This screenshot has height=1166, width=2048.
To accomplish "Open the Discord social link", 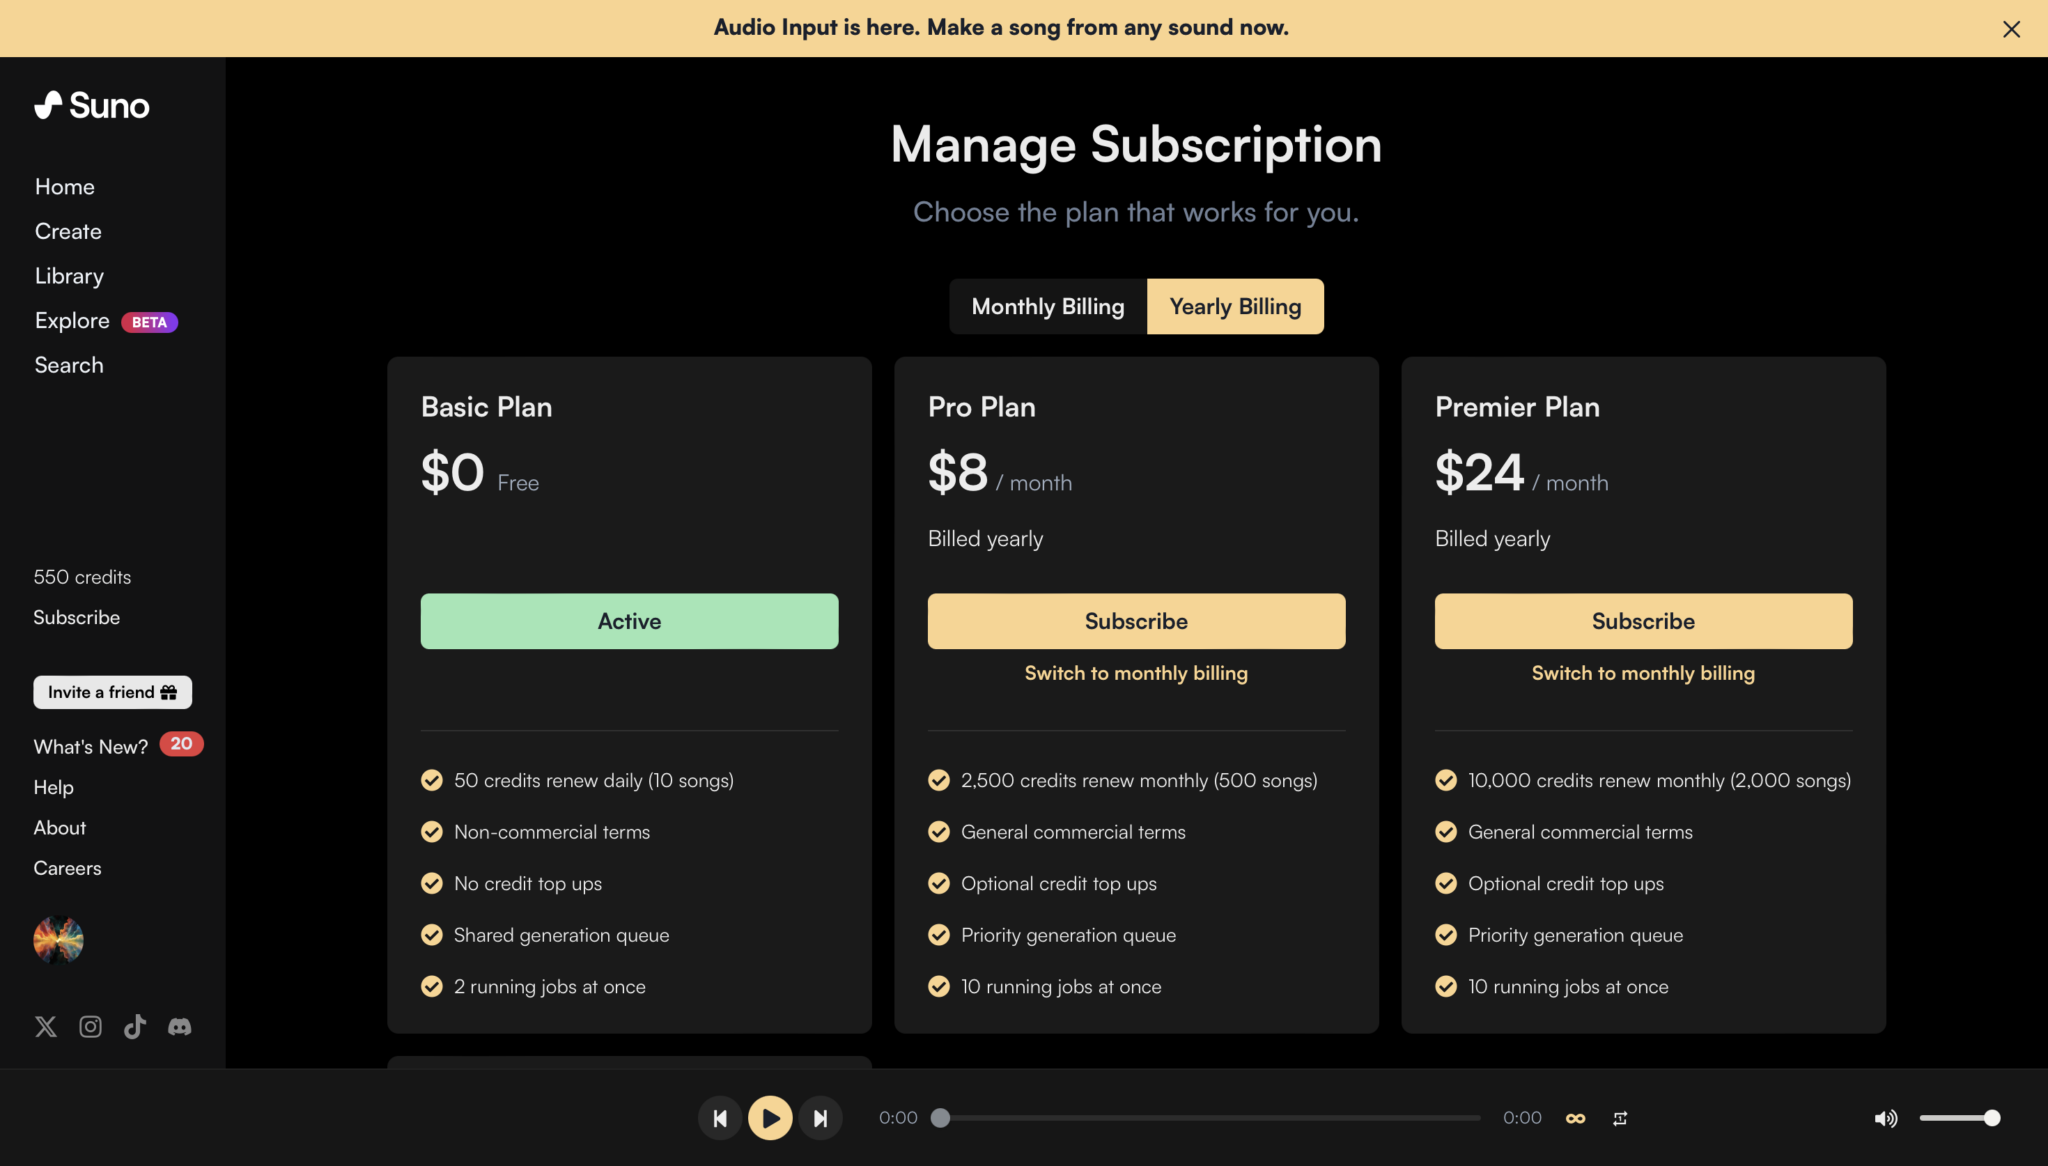I will [x=180, y=1027].
